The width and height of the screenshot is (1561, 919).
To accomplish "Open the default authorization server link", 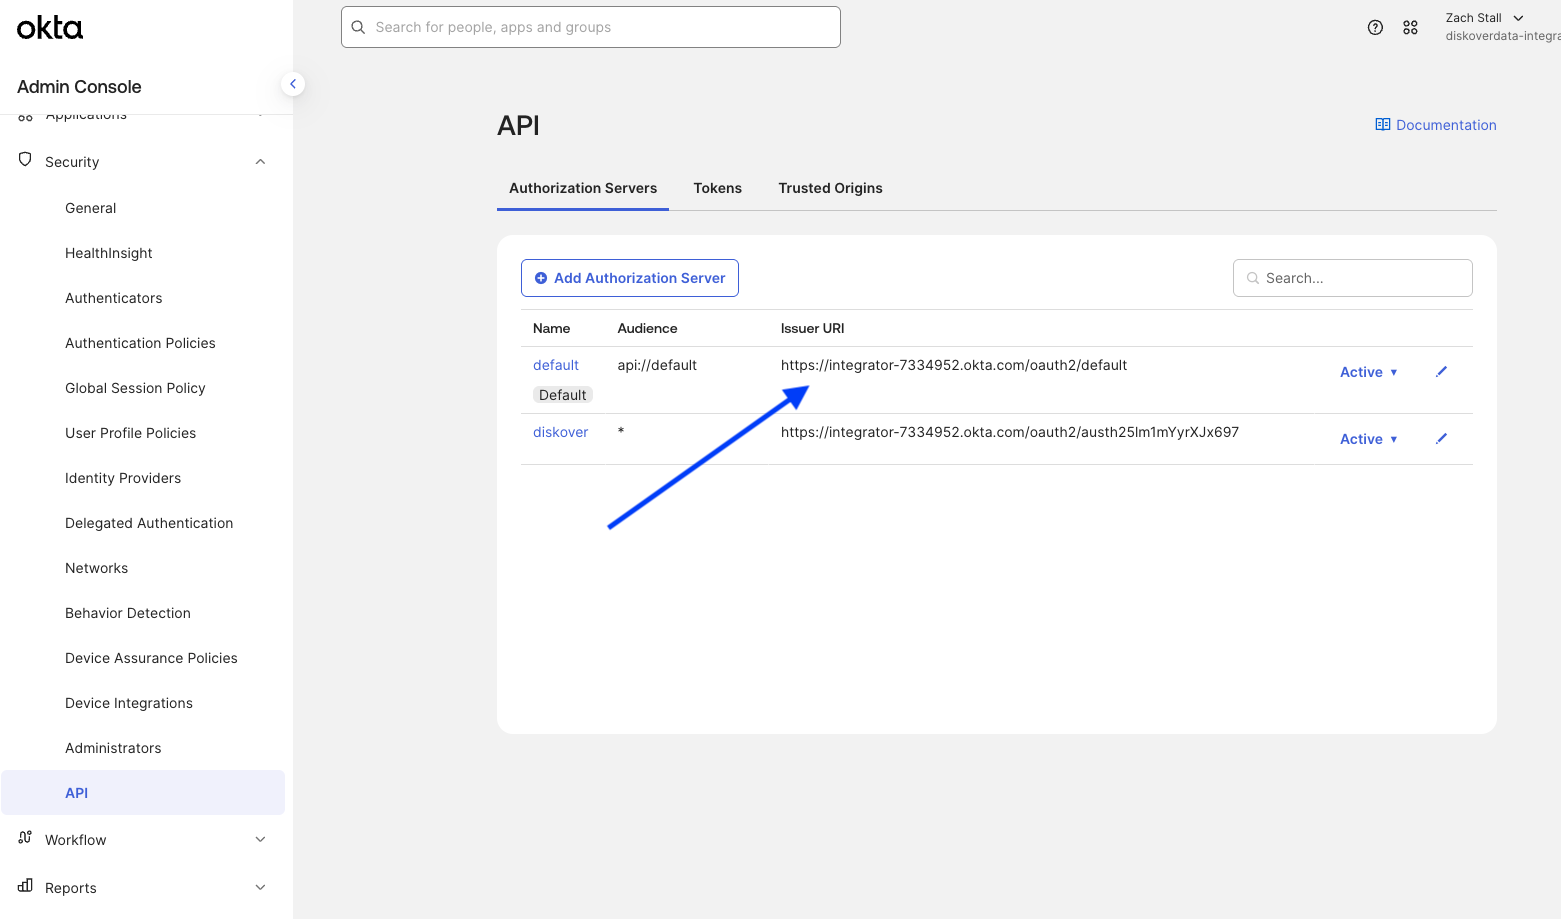I will click(x=556, y=365).
